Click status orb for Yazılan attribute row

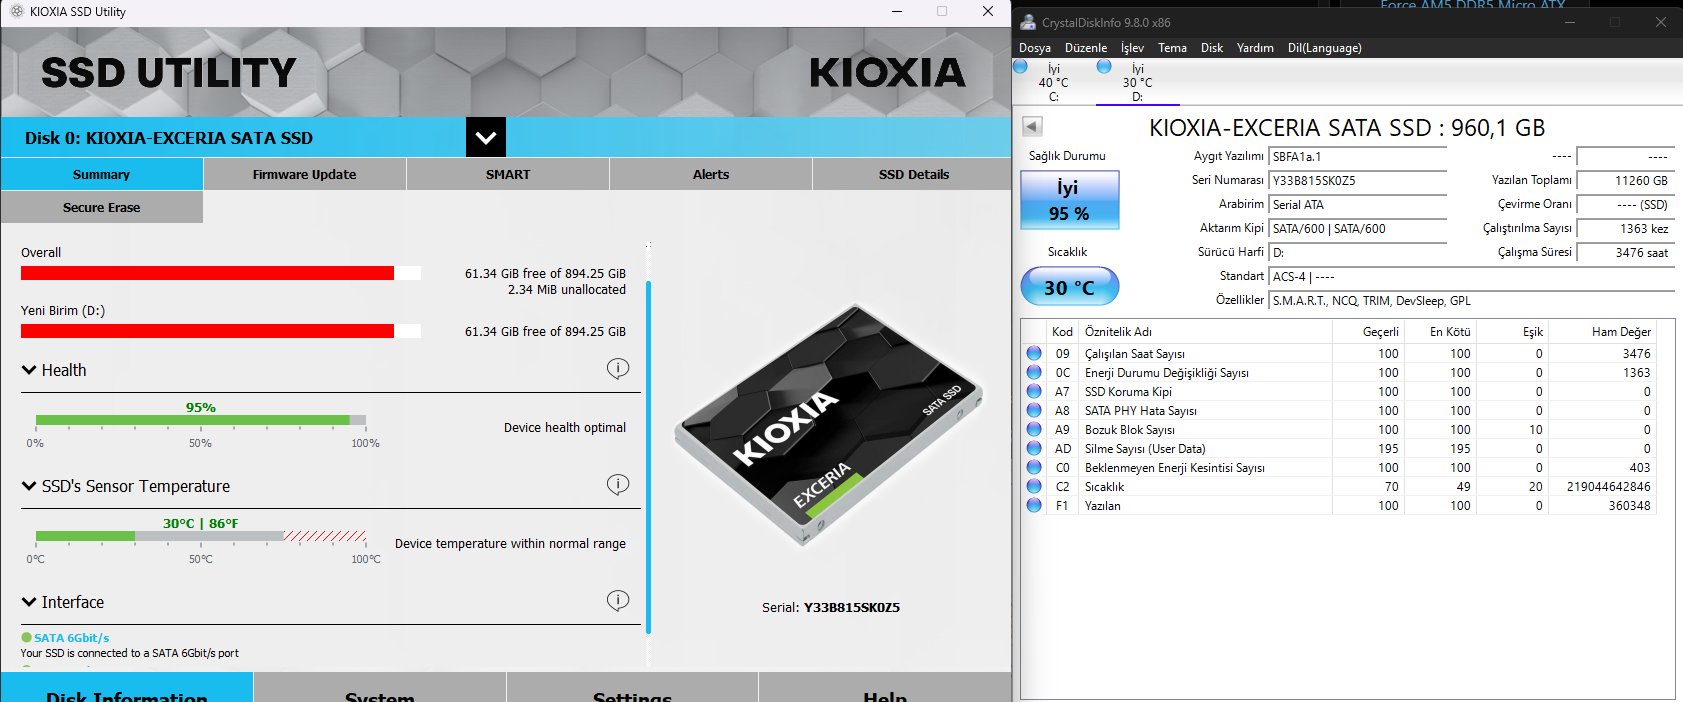[x=1034, y=505]
